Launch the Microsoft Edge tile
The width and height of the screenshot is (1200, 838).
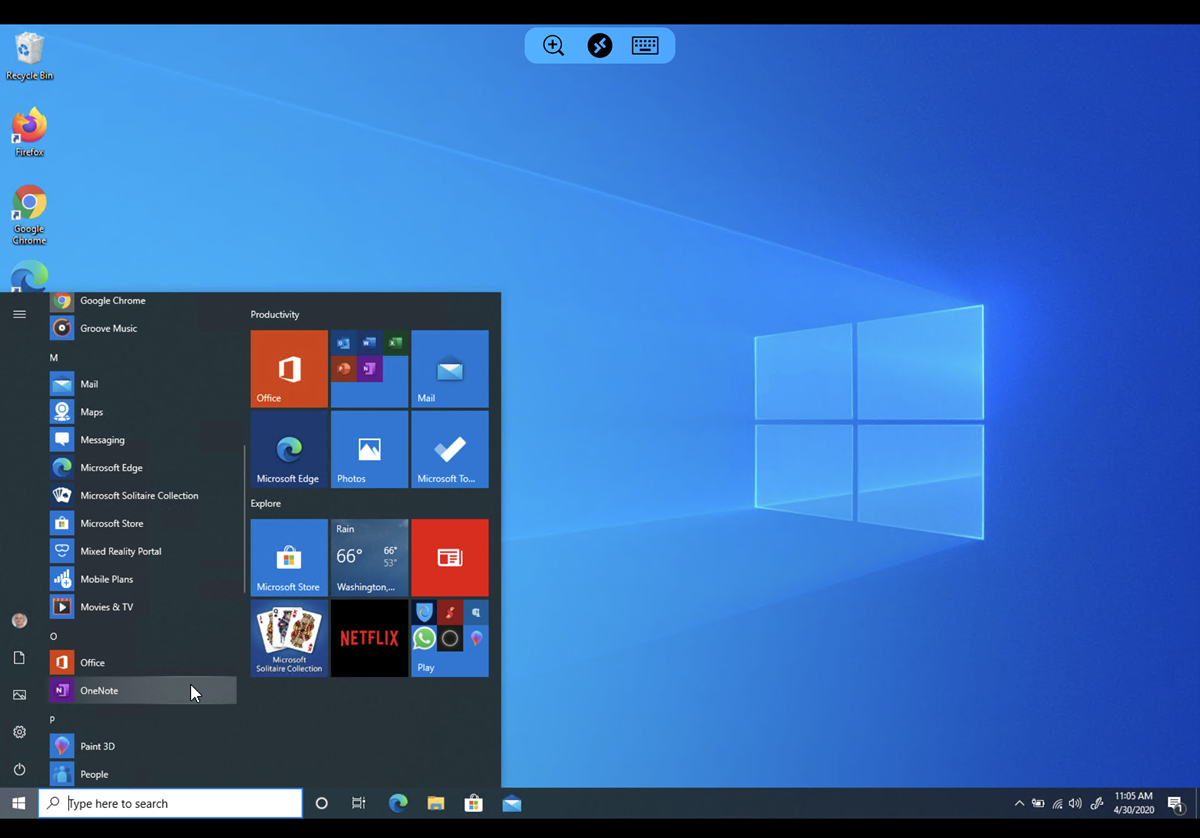click(289, 450)
